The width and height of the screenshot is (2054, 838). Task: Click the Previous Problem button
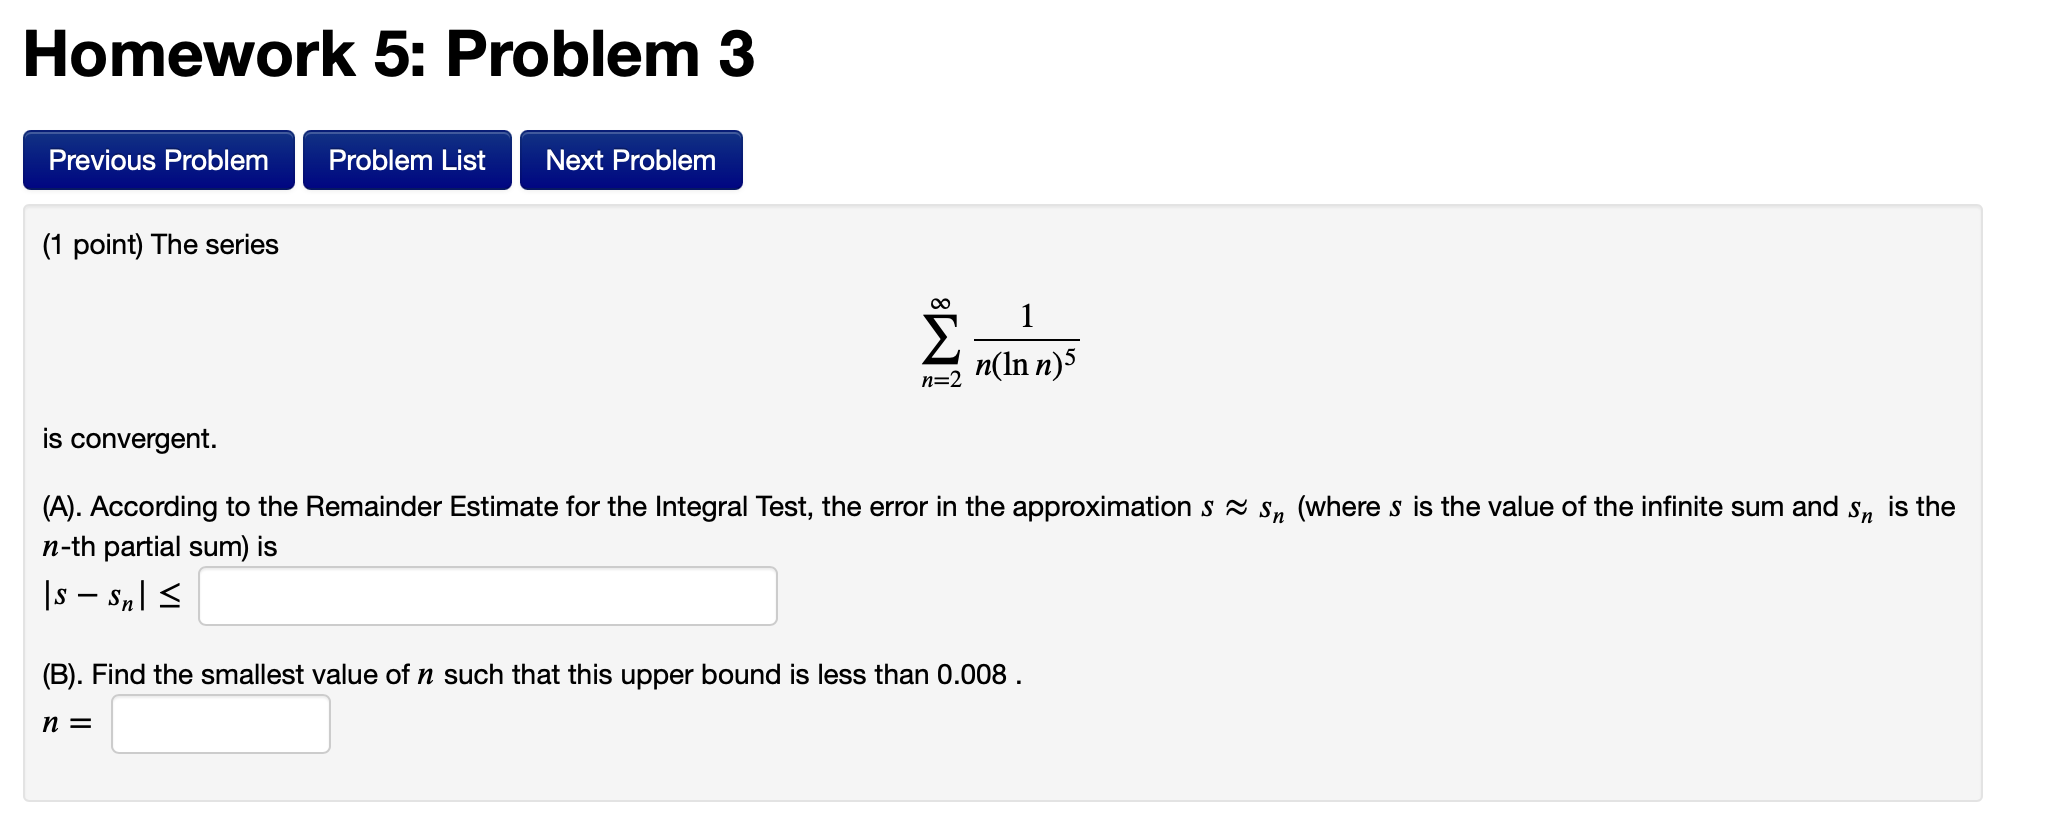[x=157, y=159]
